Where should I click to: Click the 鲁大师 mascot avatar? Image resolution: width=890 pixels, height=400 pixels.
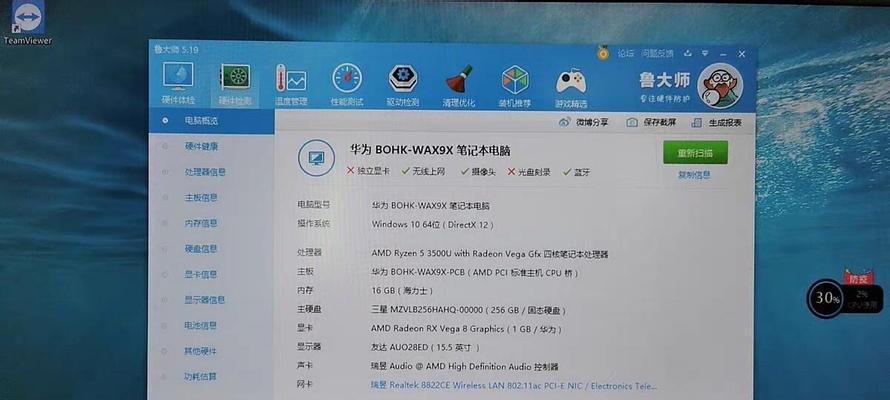(719, 86)
